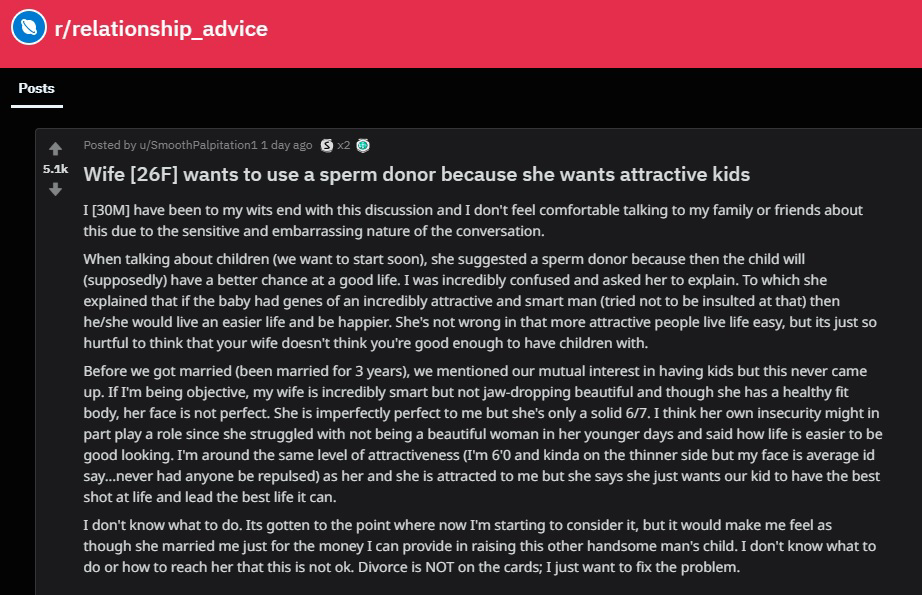Click the empty red header banner area
922x595 pixels.
[588, 34]
